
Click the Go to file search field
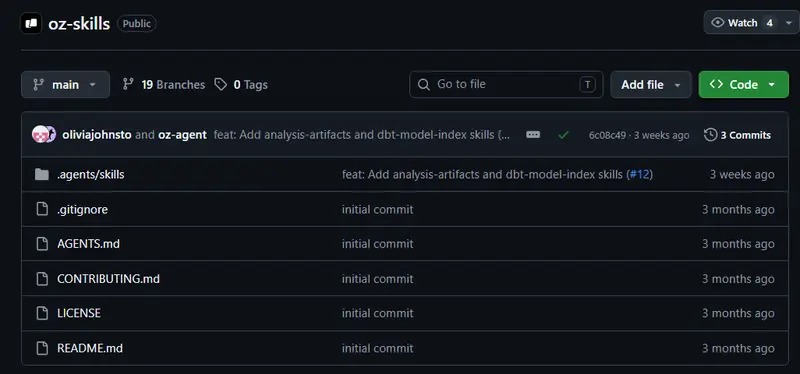[506, 85]
